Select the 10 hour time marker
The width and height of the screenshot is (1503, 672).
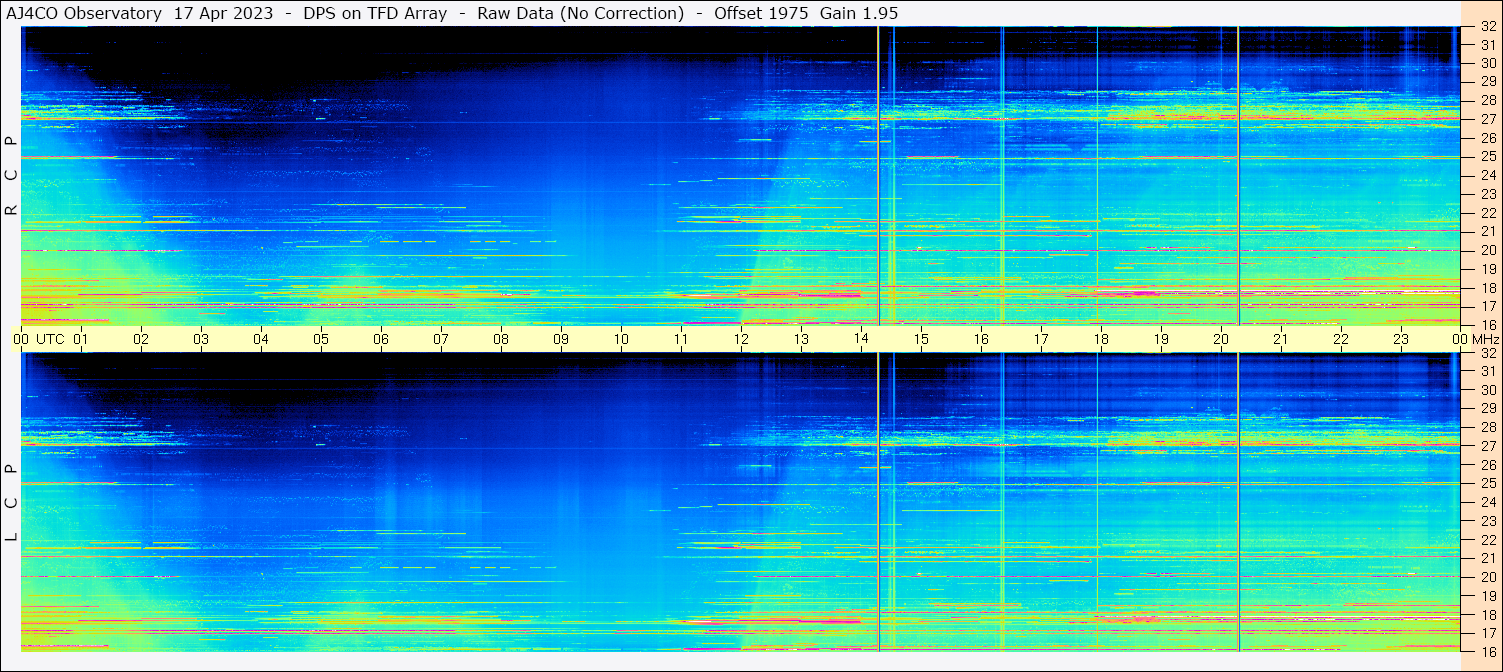[621, 339]
